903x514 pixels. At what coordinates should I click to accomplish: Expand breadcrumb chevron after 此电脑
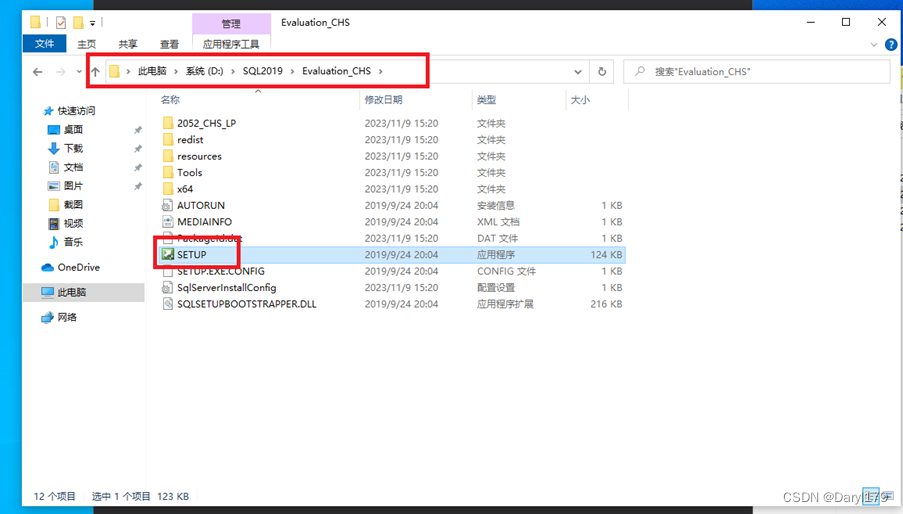point(176,71)
